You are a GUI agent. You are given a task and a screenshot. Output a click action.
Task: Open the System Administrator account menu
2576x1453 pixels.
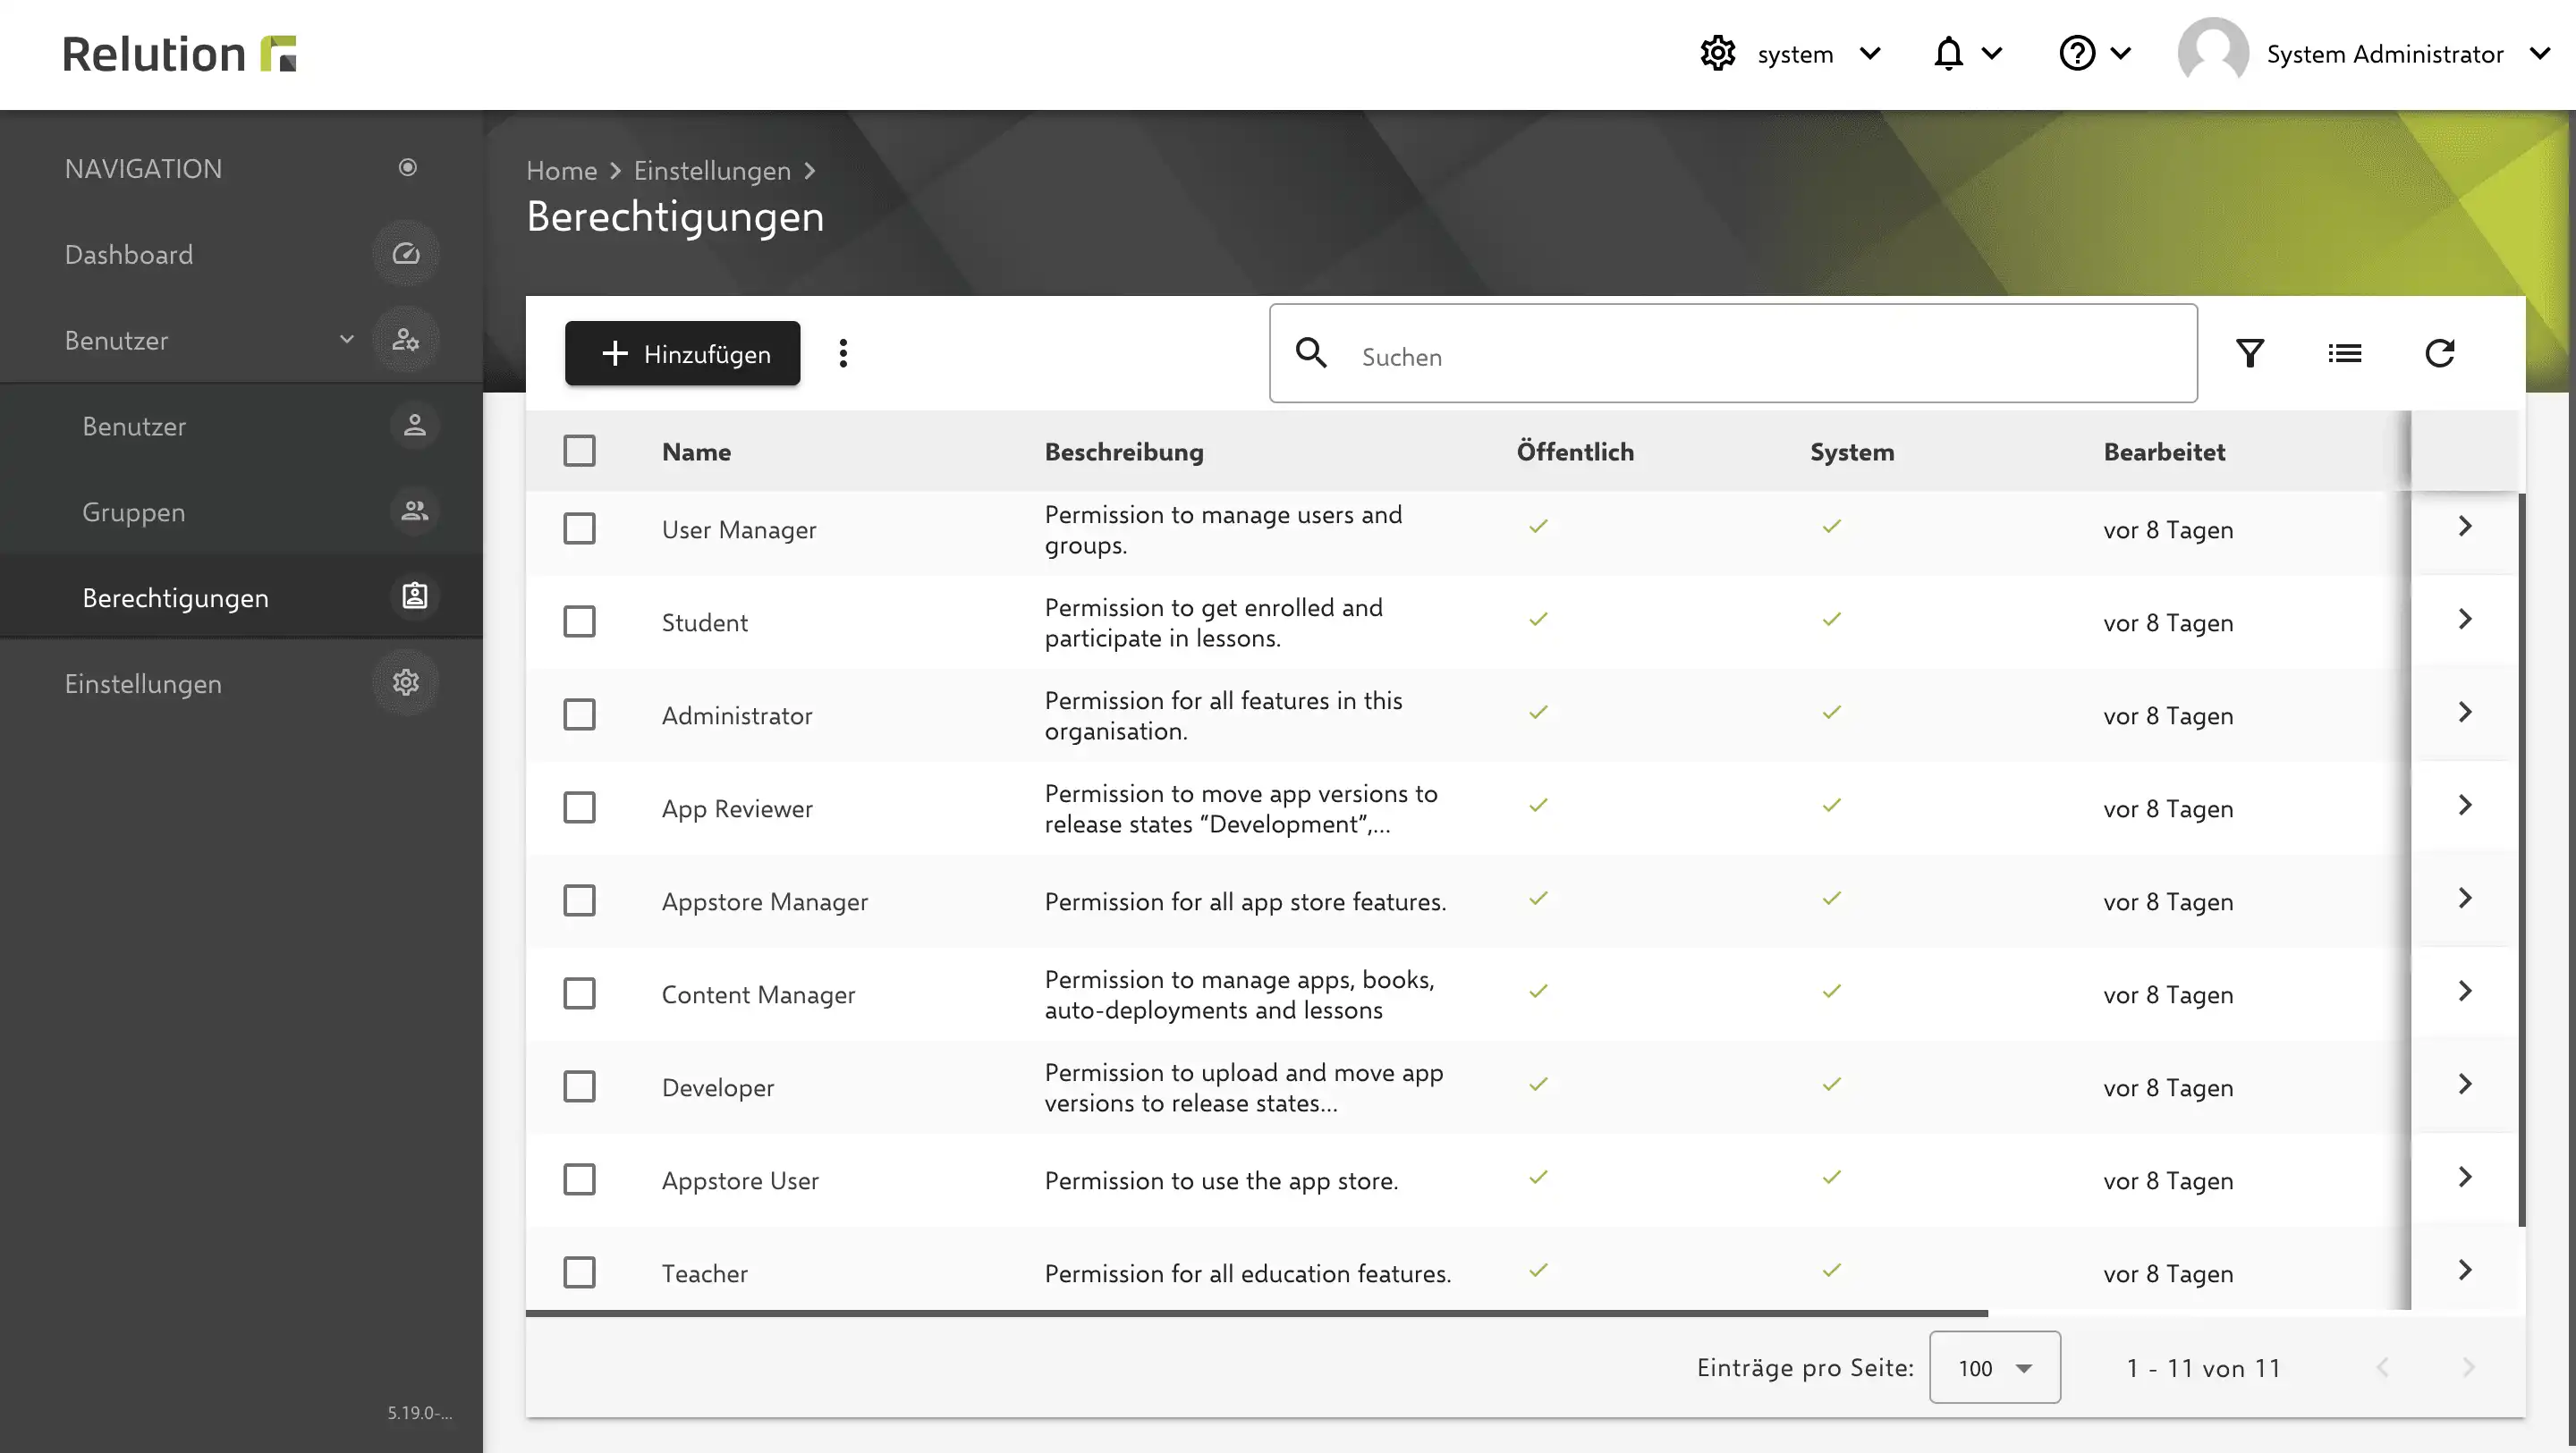[x=2364, y=53]
